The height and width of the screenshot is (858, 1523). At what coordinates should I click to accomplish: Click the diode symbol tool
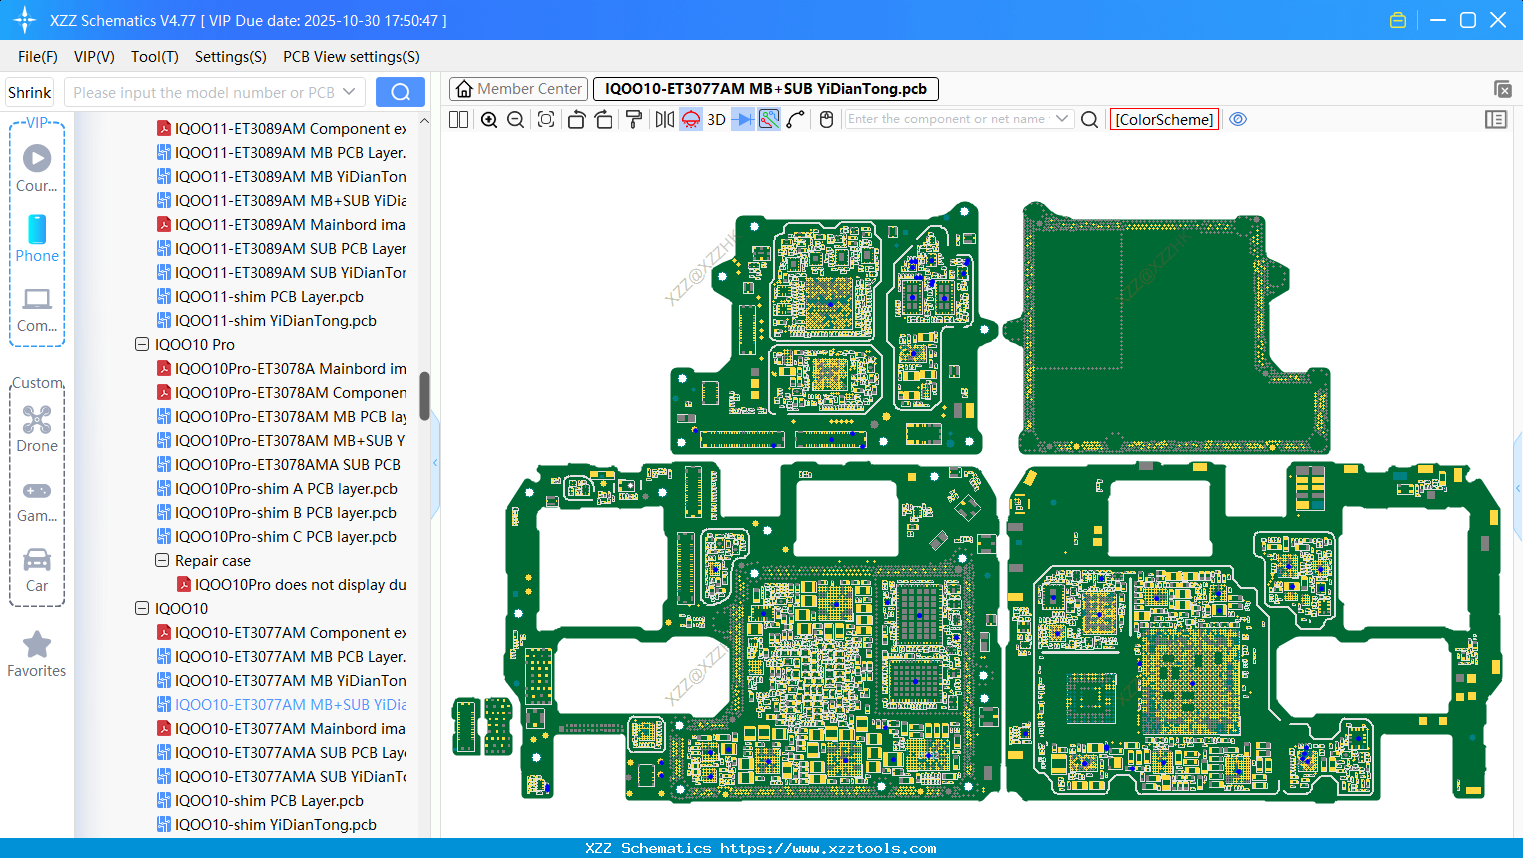point(743,119)
